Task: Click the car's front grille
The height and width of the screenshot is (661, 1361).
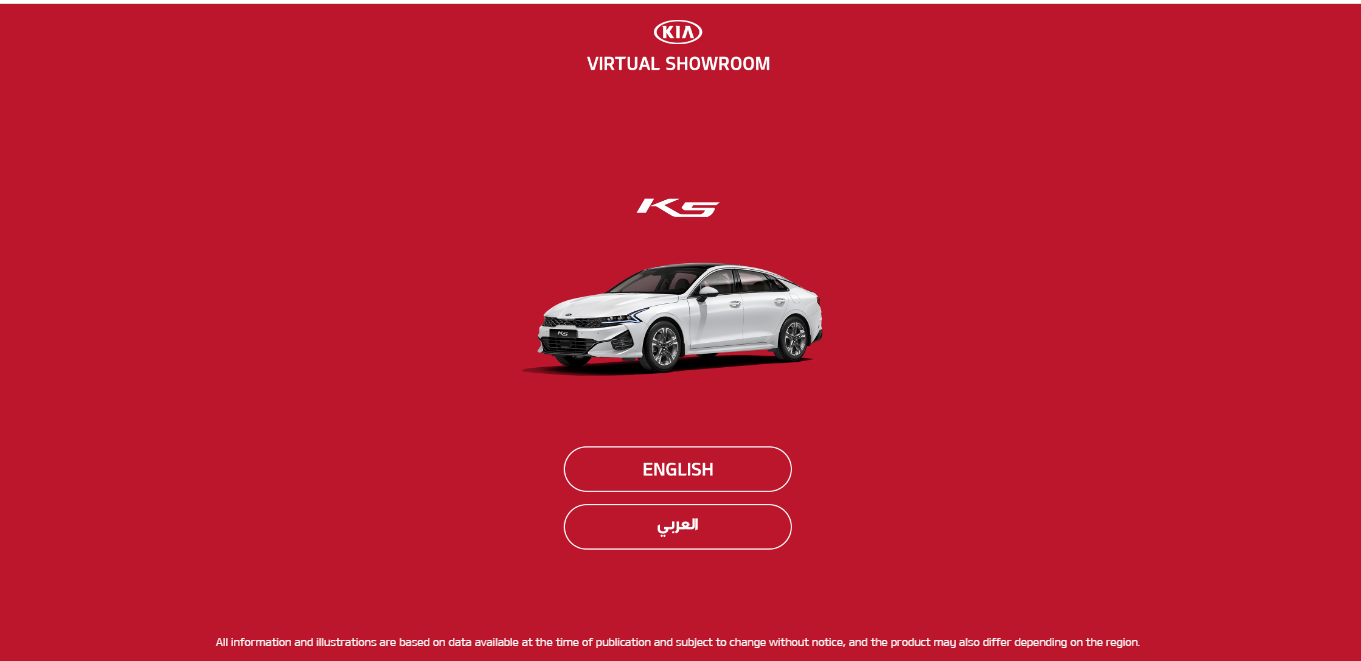Action: point(572,322)
